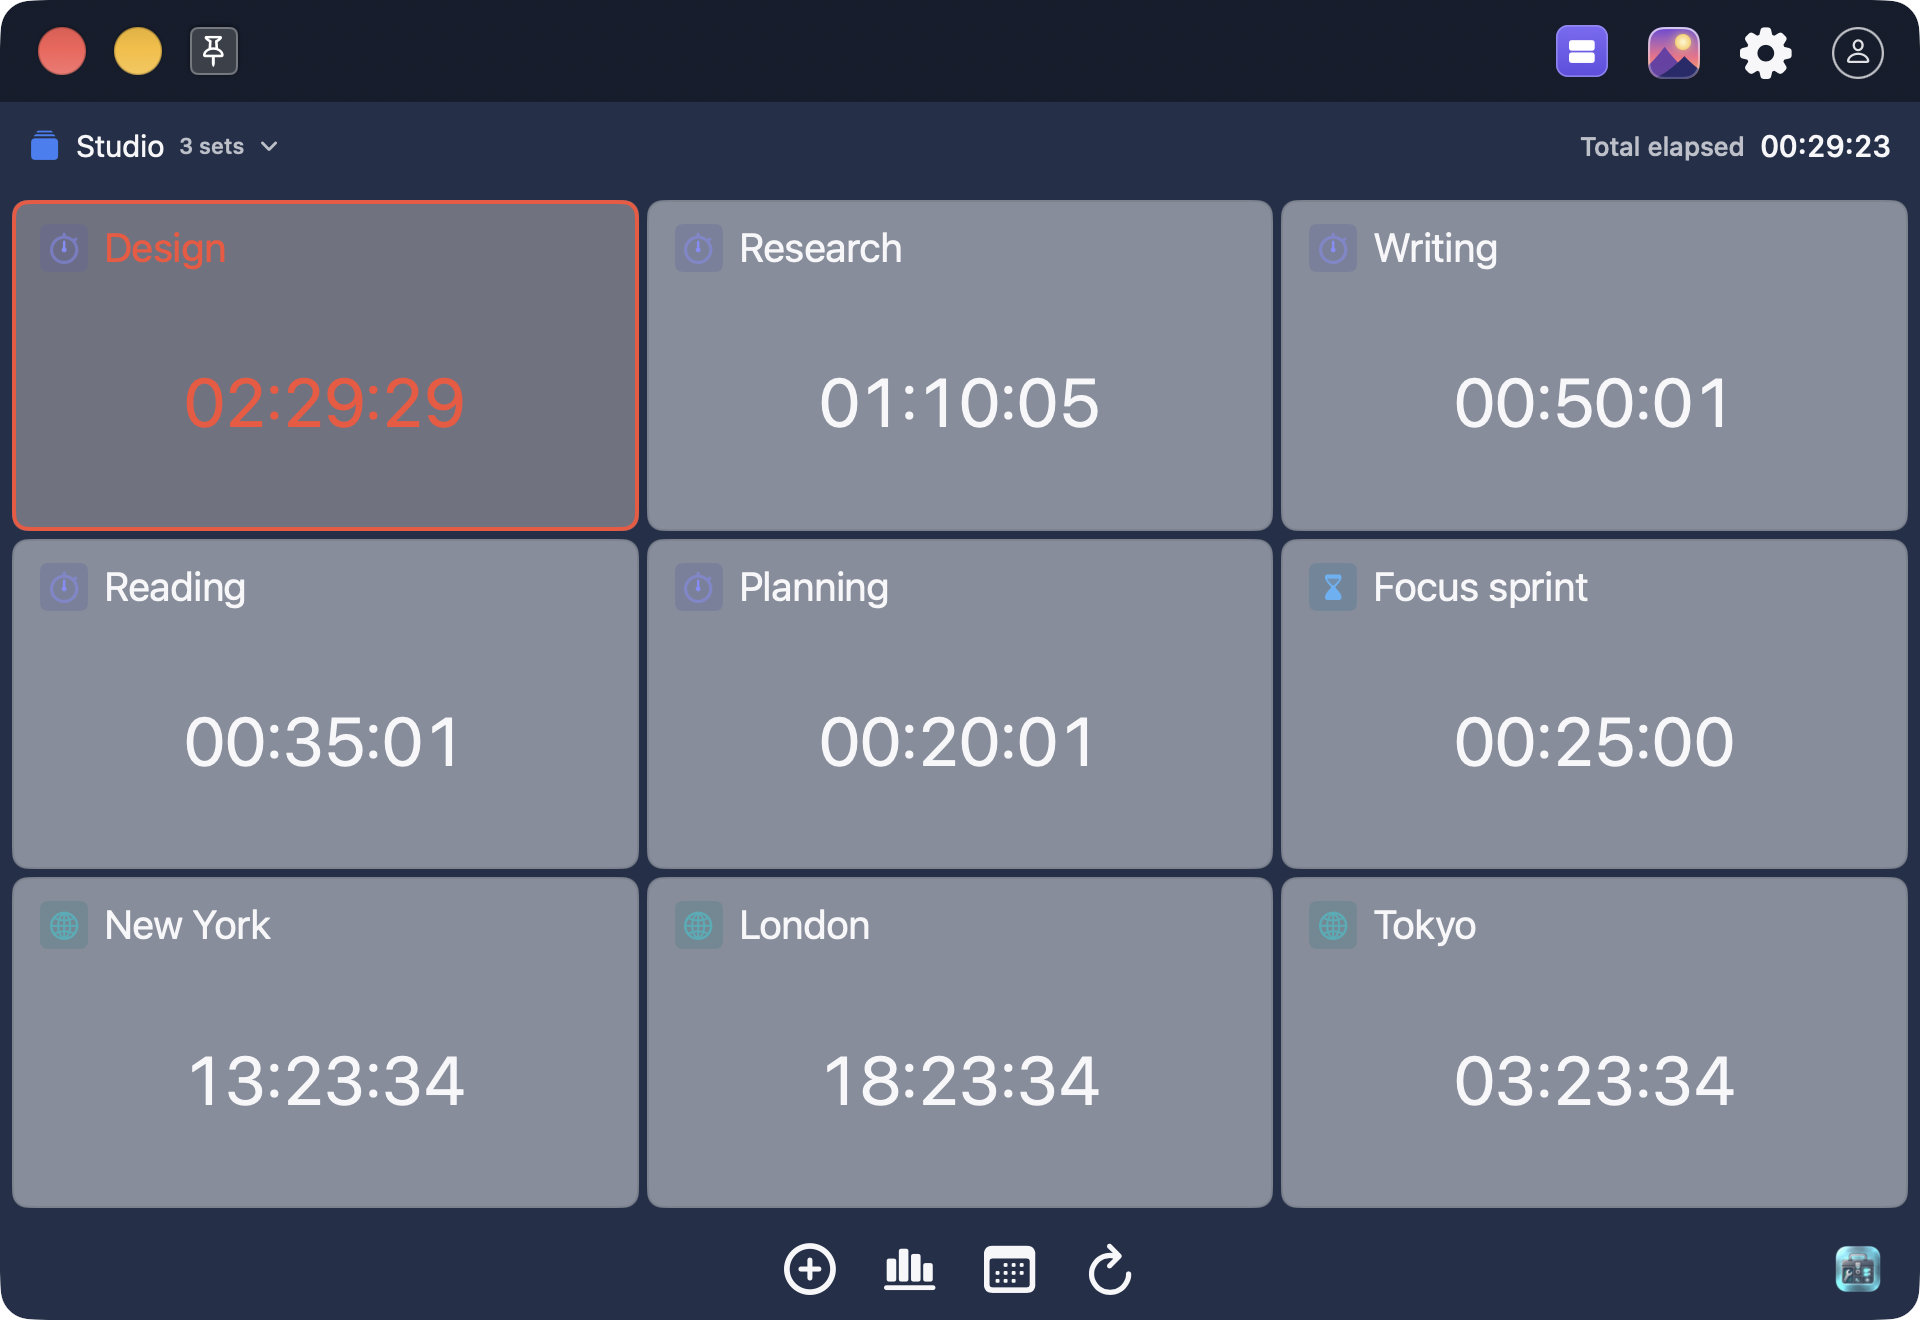Open the statistics bar chart icon
Viewport: 1920px width, 1320px height.
click(909, 1269)
